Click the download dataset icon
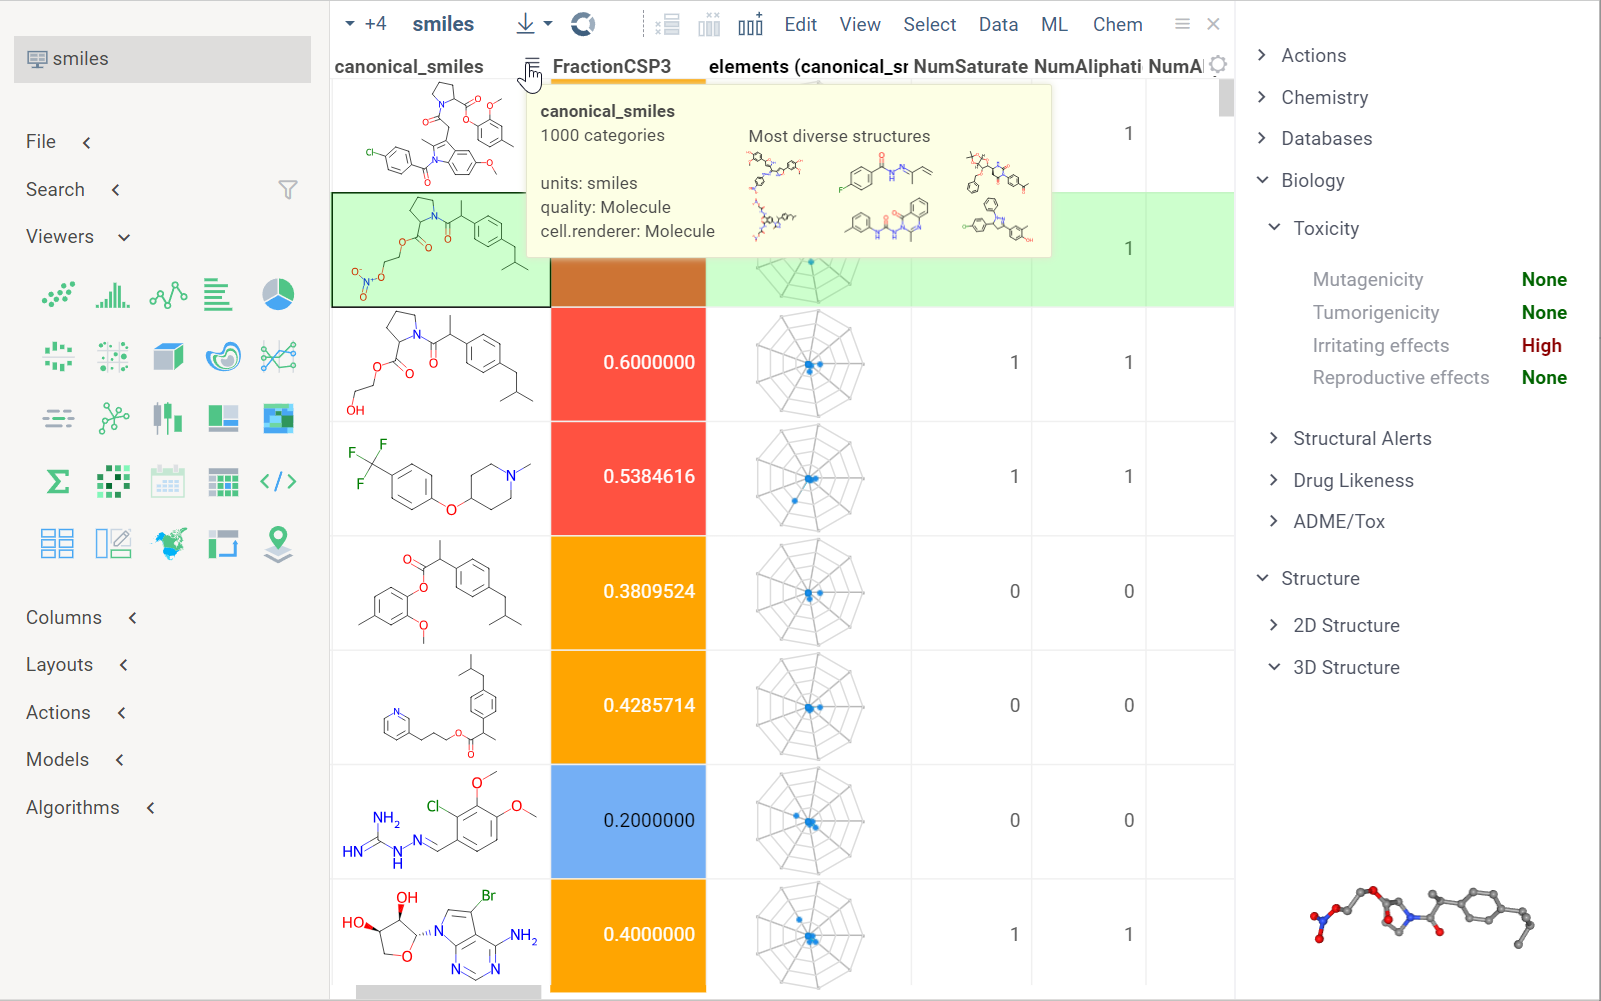Image resolution: width=1601 pixels, height=1001 pixels. [524, 23]
